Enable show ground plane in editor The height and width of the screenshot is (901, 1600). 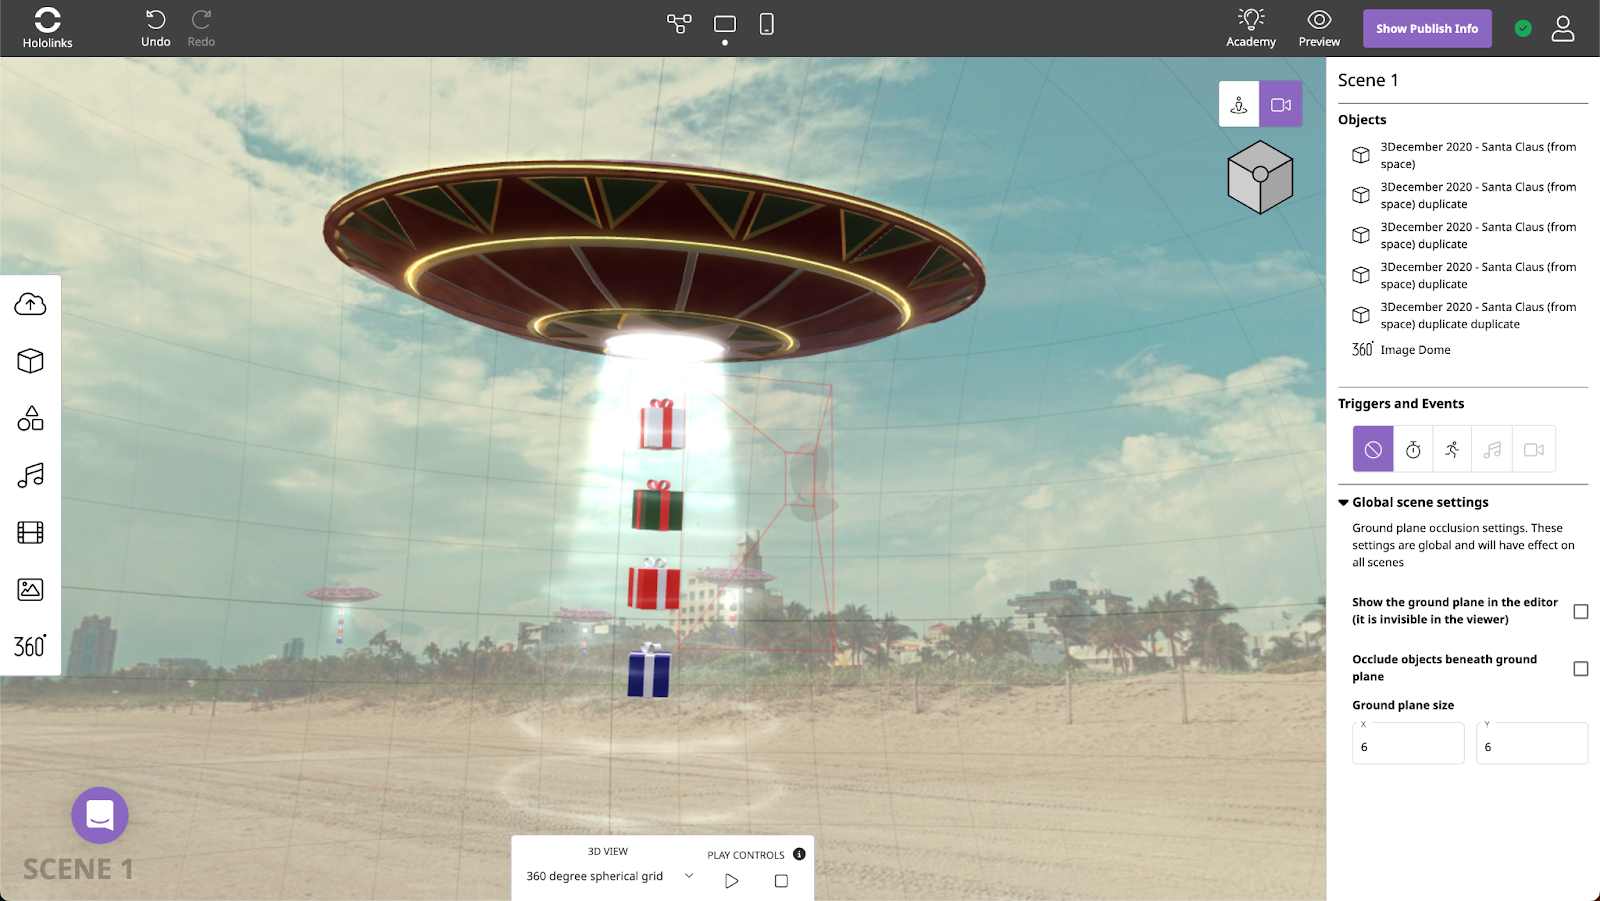1581,611
